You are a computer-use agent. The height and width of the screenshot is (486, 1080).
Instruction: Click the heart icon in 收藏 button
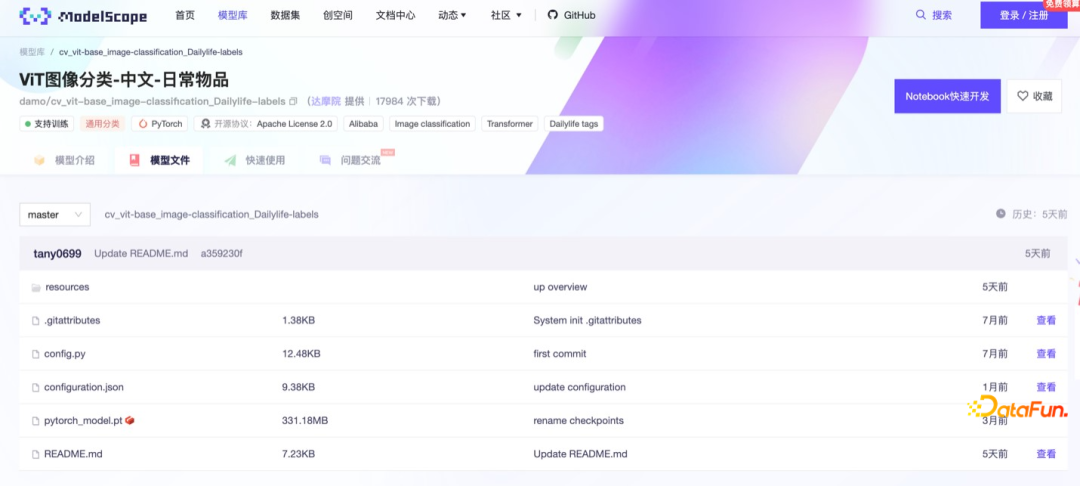pos(1023,96)
